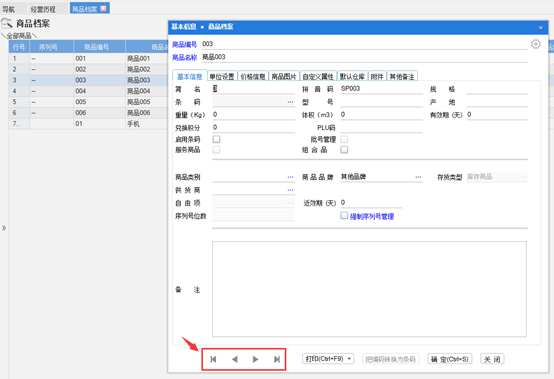This screenshot has height=379, width=554.
Task: Go to previous record arrow
Action: (234, 359)
